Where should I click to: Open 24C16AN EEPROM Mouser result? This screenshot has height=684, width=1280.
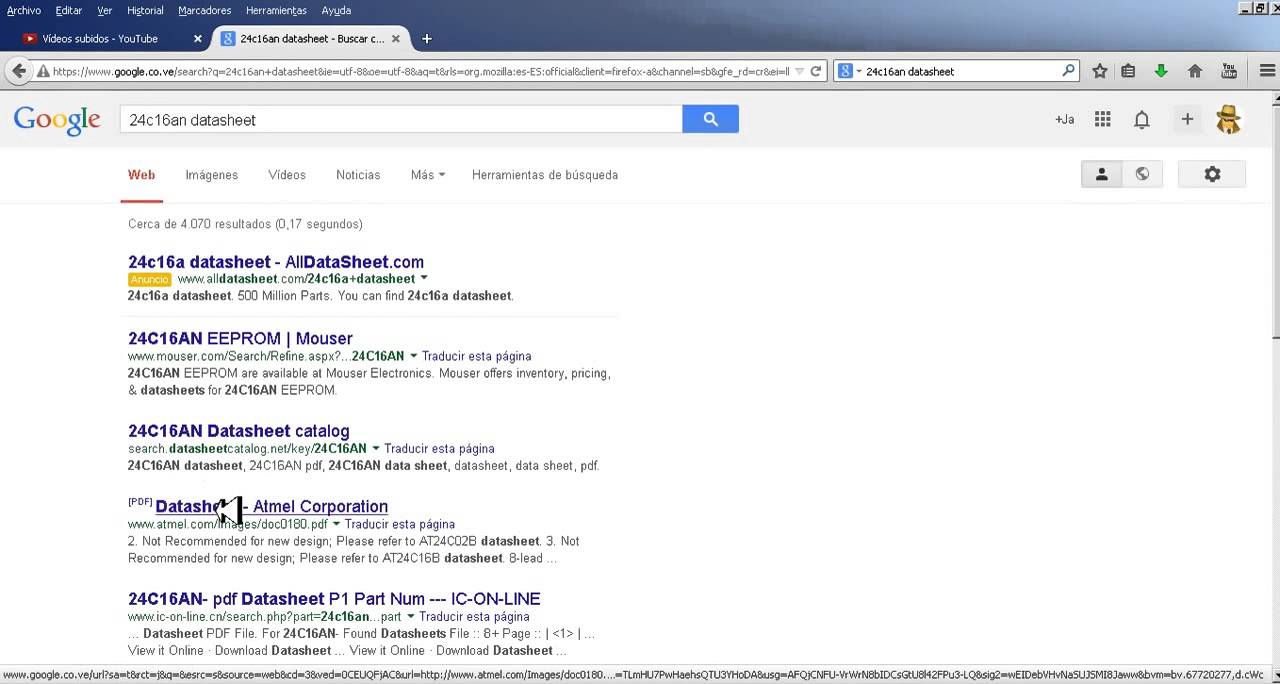coord(240,338)
